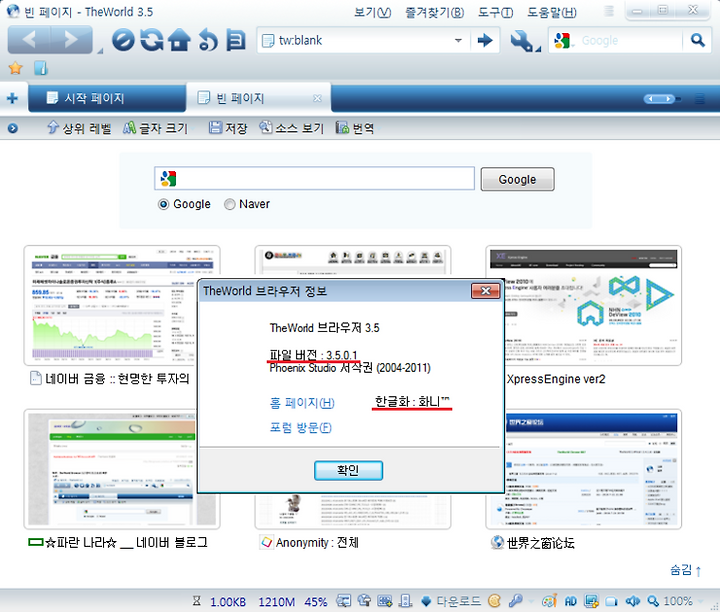Click the computer tower status bar icon
Screen dimensions: 720x612
point(405,601)
